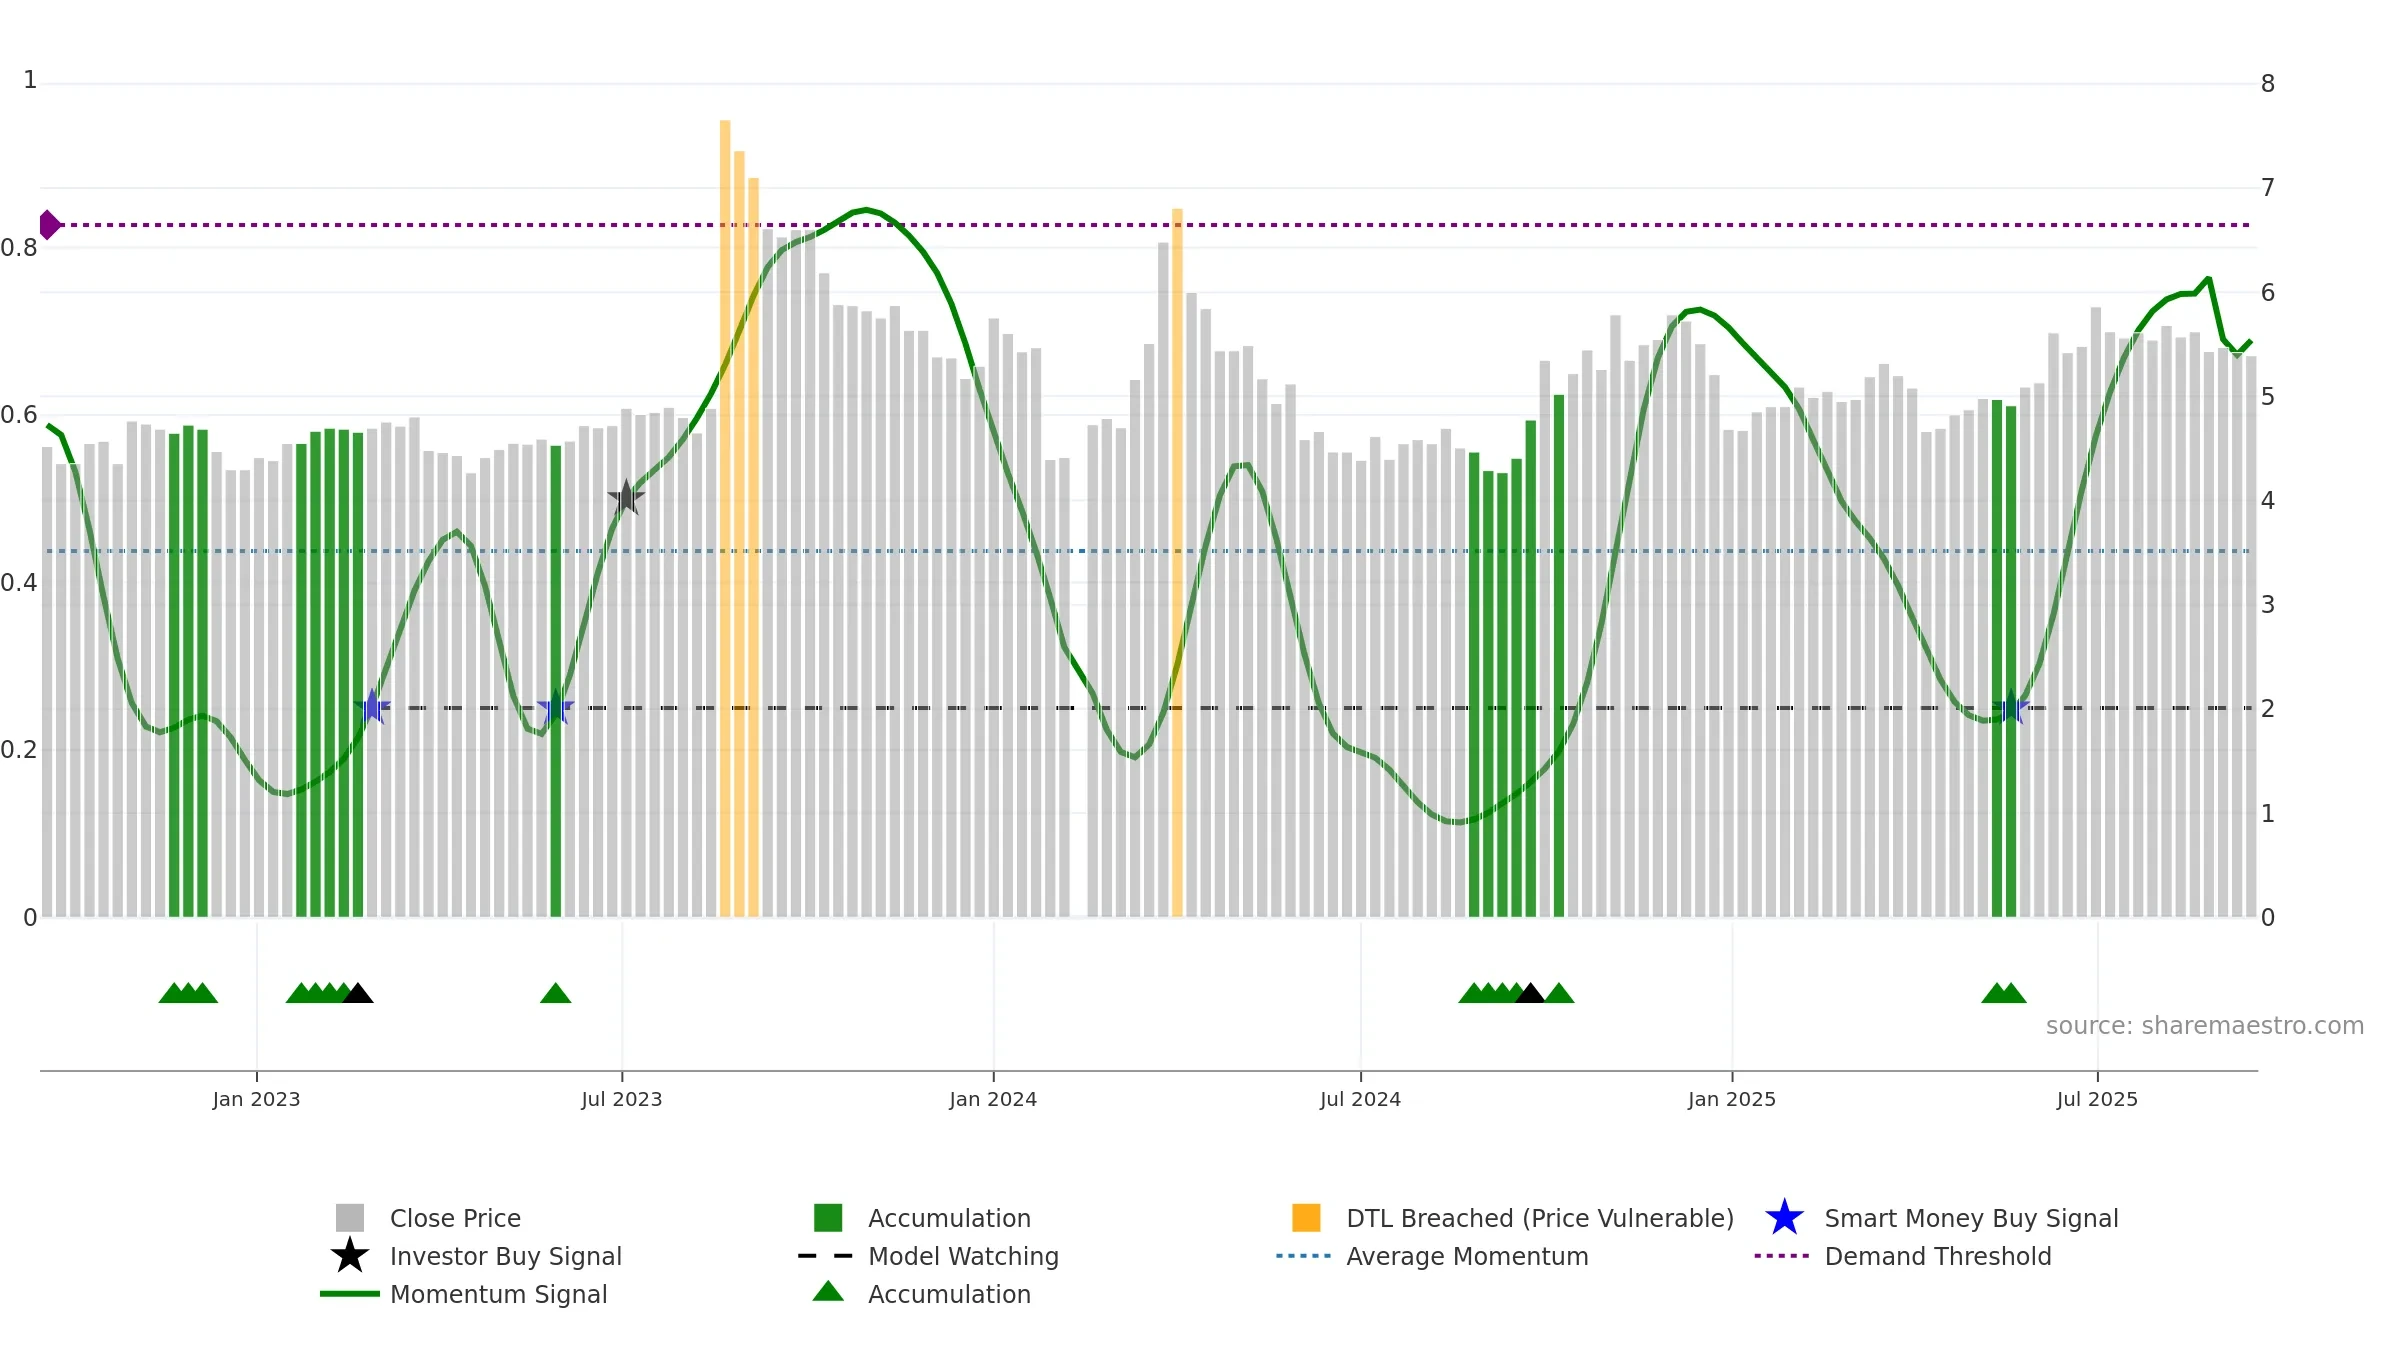The width and height of the screenshot is (2400, 1350).
Task: Click the grey investor star near Jul 2023
Action: point(626,497)
